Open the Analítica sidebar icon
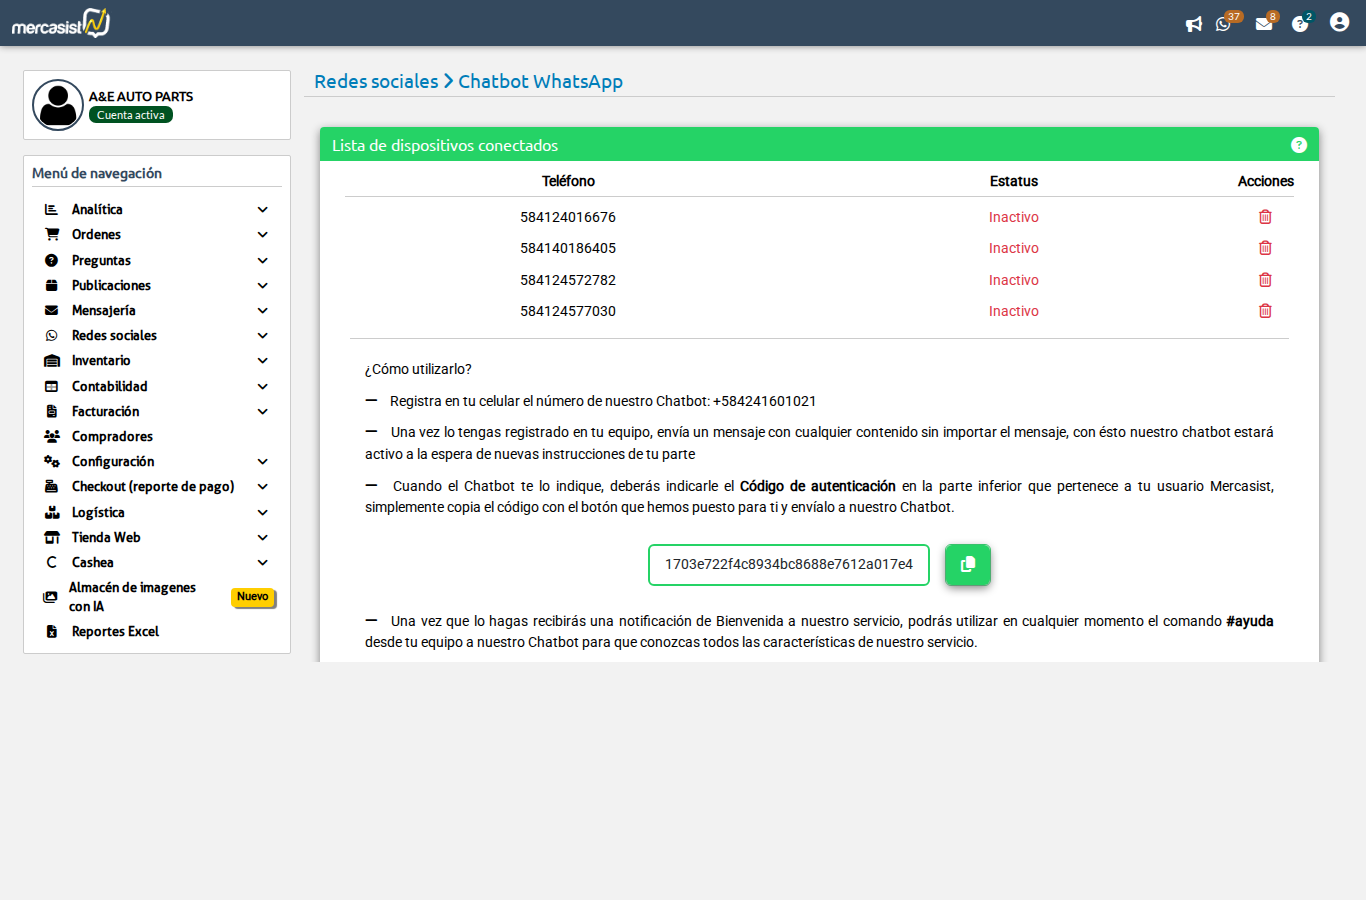The image size is (1366, 900). point(51,209)
